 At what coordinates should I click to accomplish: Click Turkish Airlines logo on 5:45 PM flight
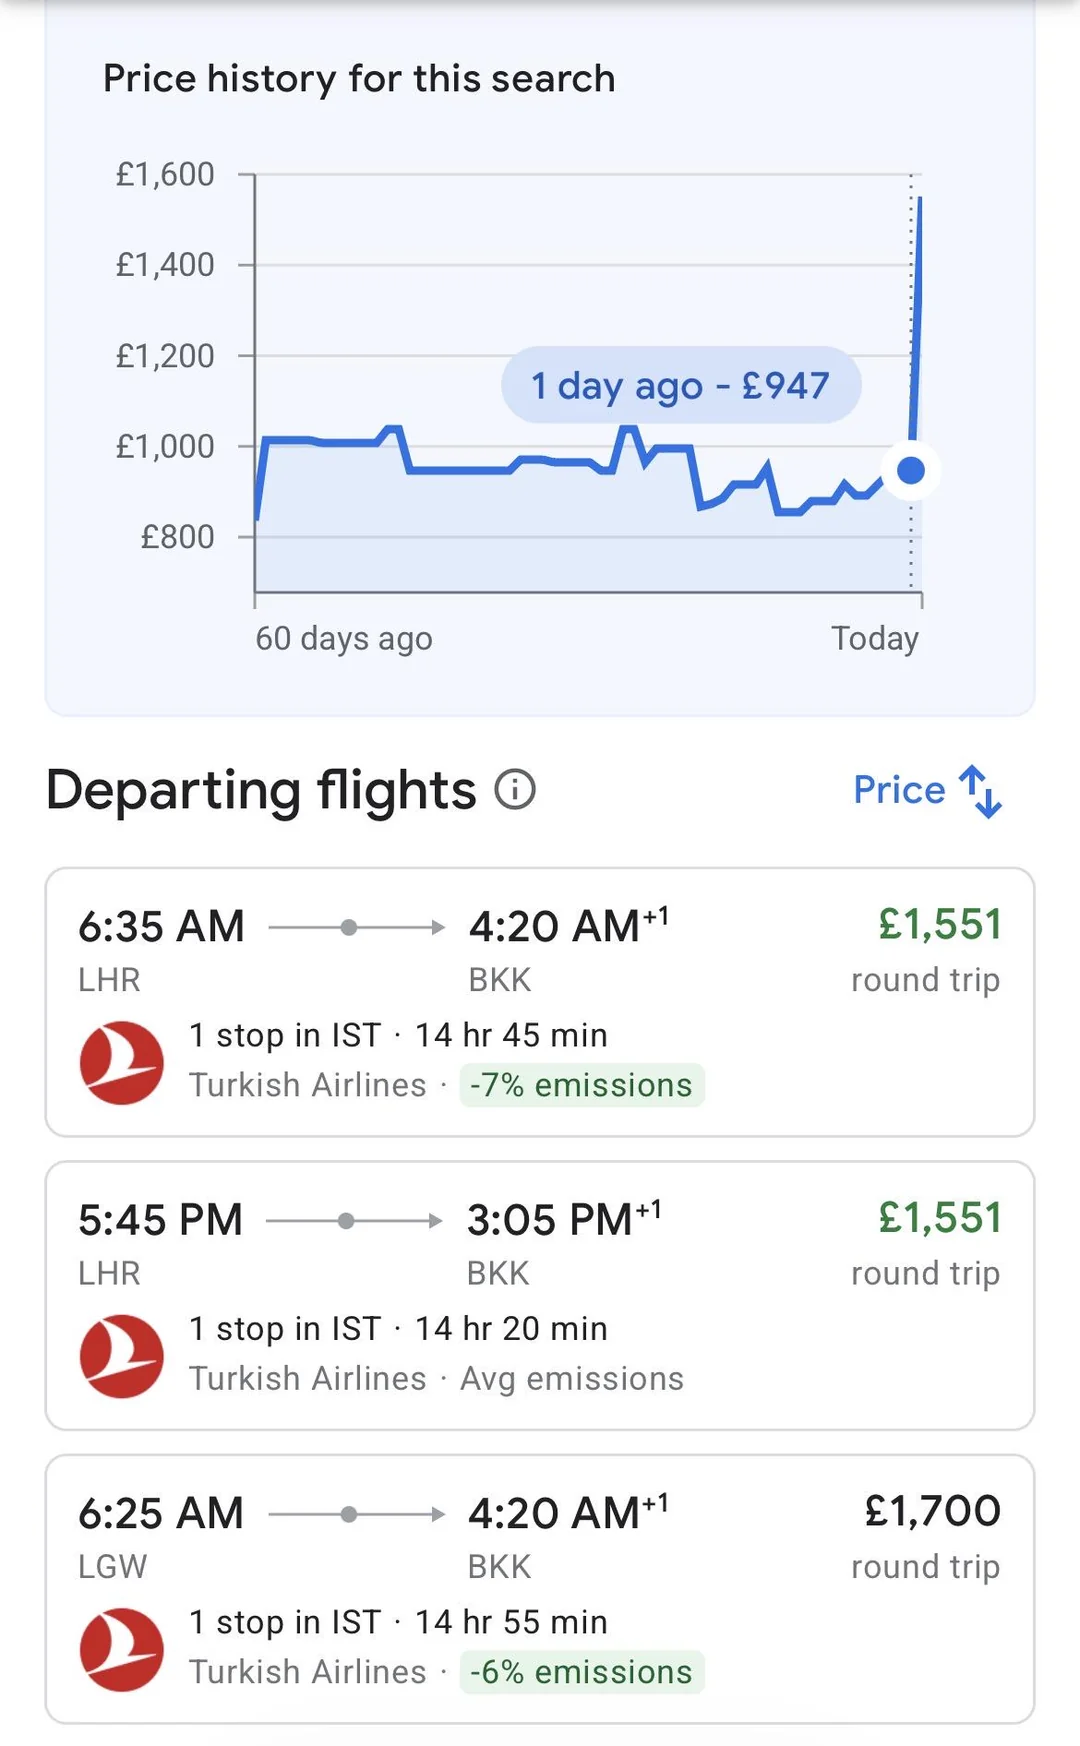122,1356
